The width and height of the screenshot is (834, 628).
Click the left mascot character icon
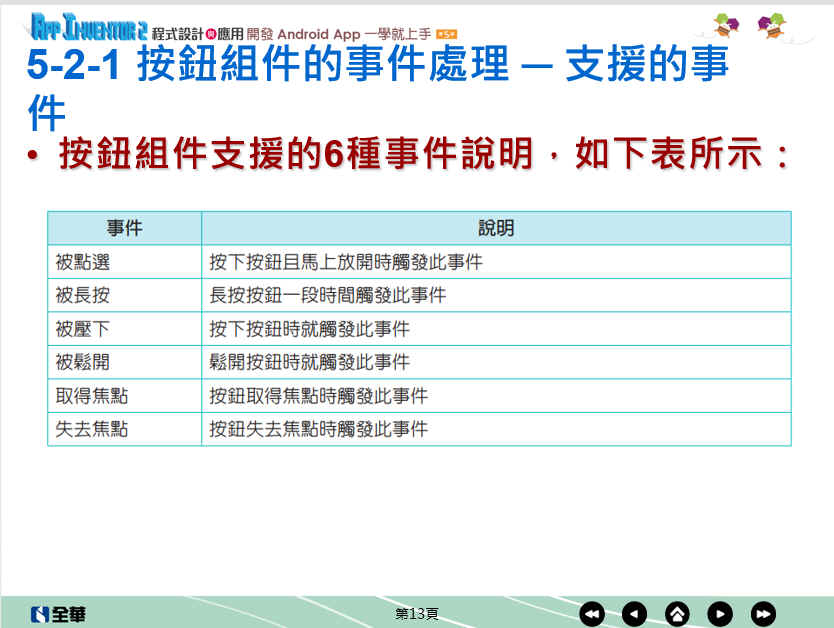[x=727, y=24]
